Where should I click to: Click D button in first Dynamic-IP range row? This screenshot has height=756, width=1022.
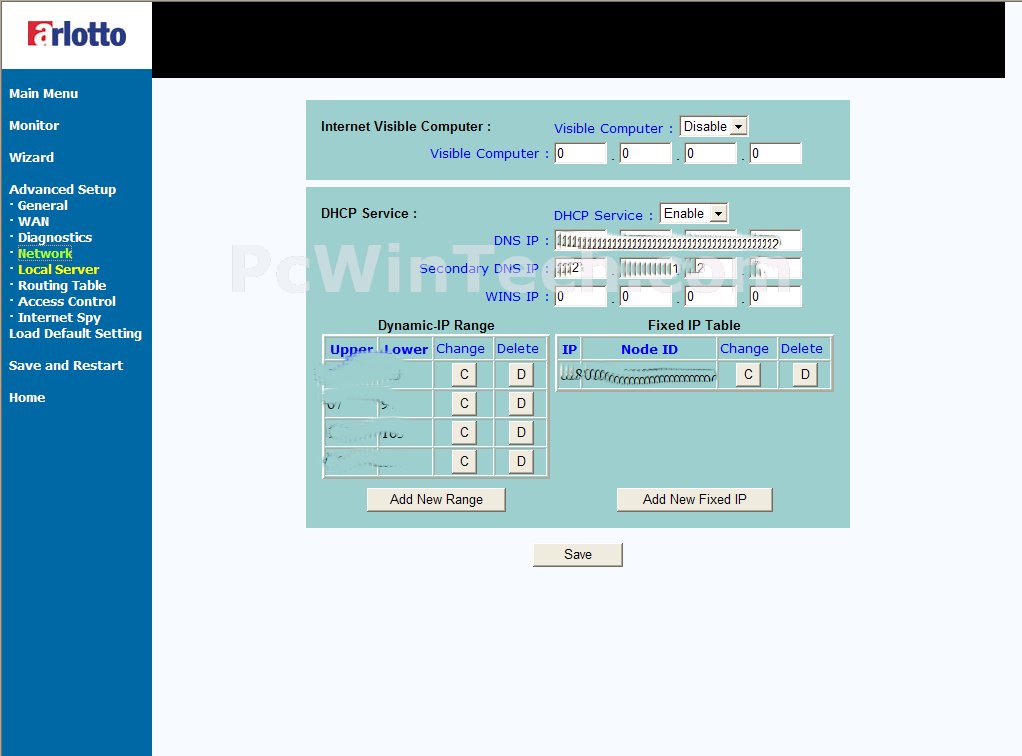(521, 374)
